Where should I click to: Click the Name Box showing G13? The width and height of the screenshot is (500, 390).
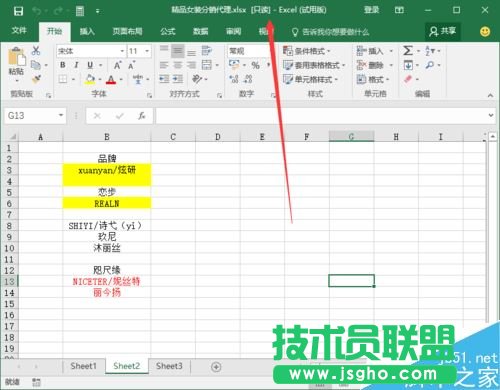point(35,116)
